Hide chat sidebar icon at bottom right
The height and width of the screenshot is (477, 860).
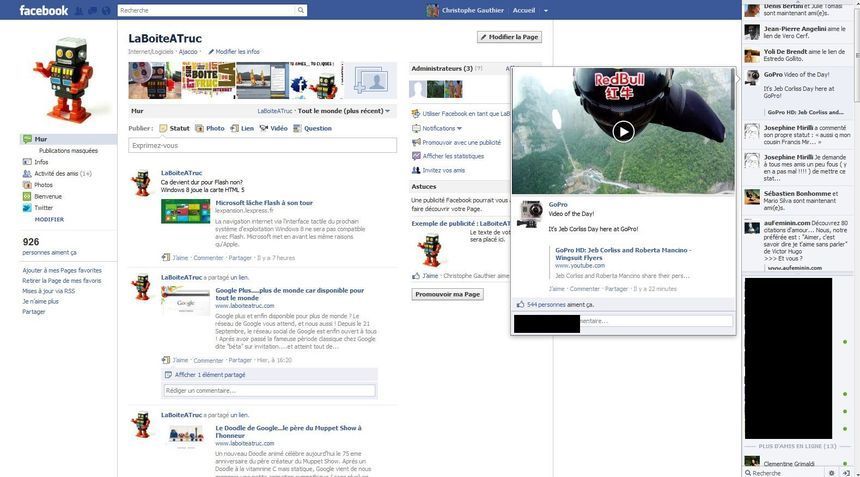click(846, 473)
